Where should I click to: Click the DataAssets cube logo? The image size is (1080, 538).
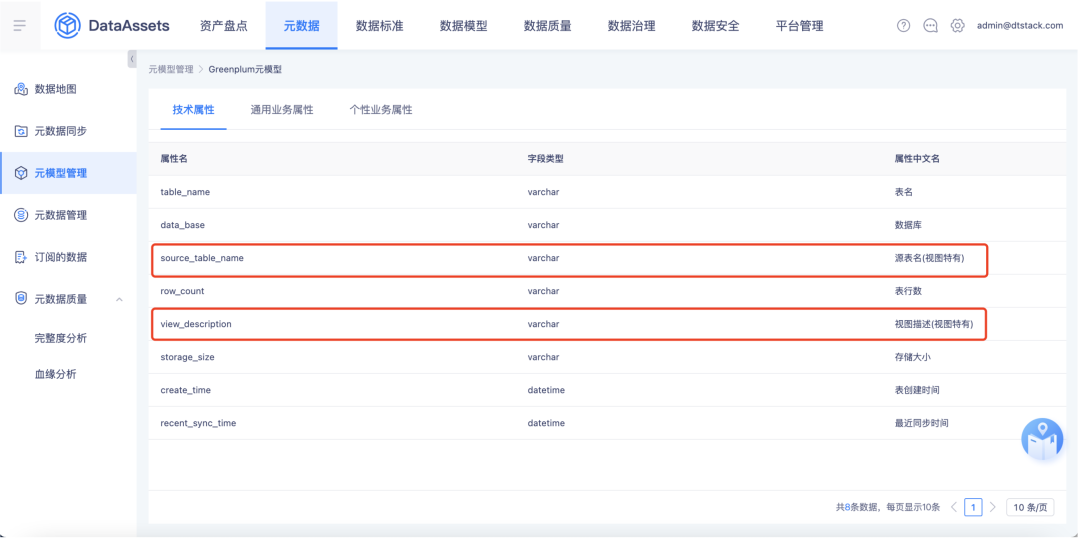point(68,26)
